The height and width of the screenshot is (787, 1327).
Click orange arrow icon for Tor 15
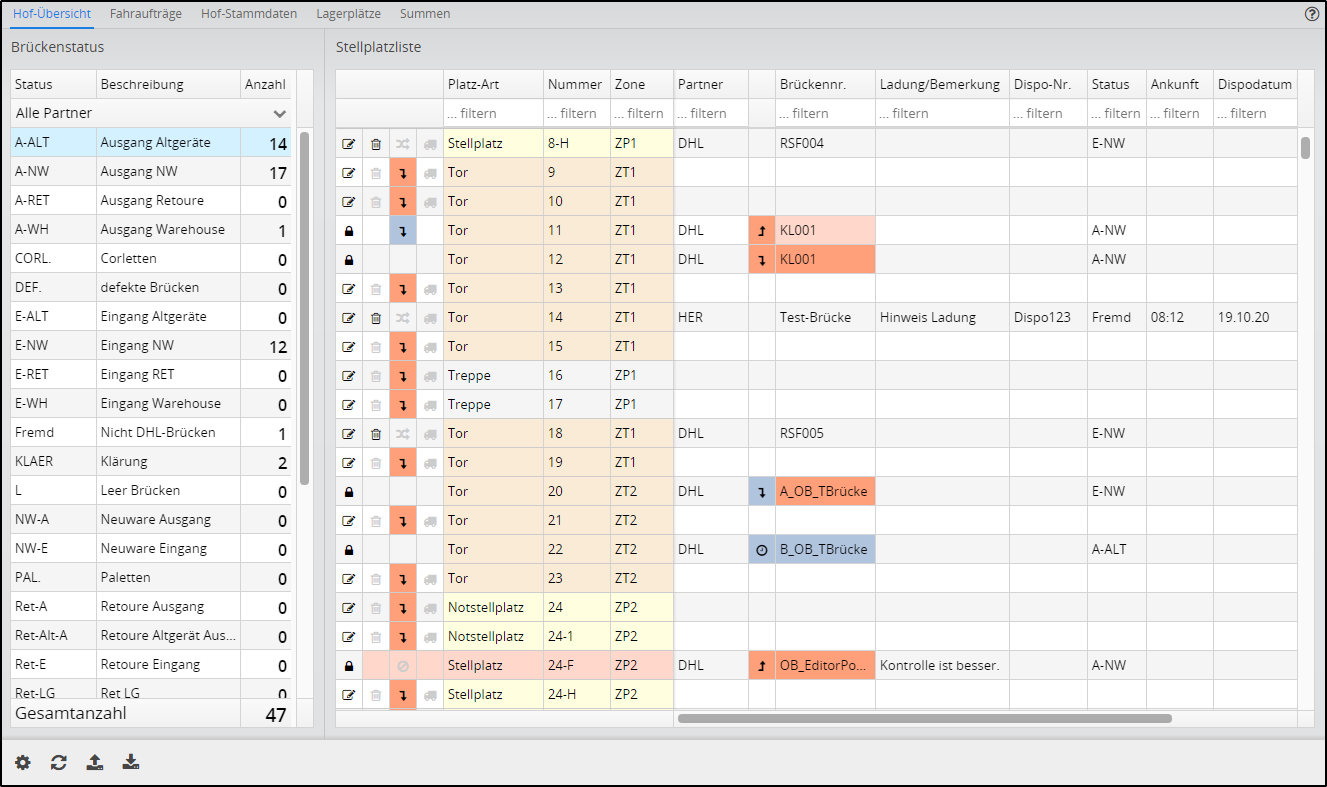[x=403, y=347]
